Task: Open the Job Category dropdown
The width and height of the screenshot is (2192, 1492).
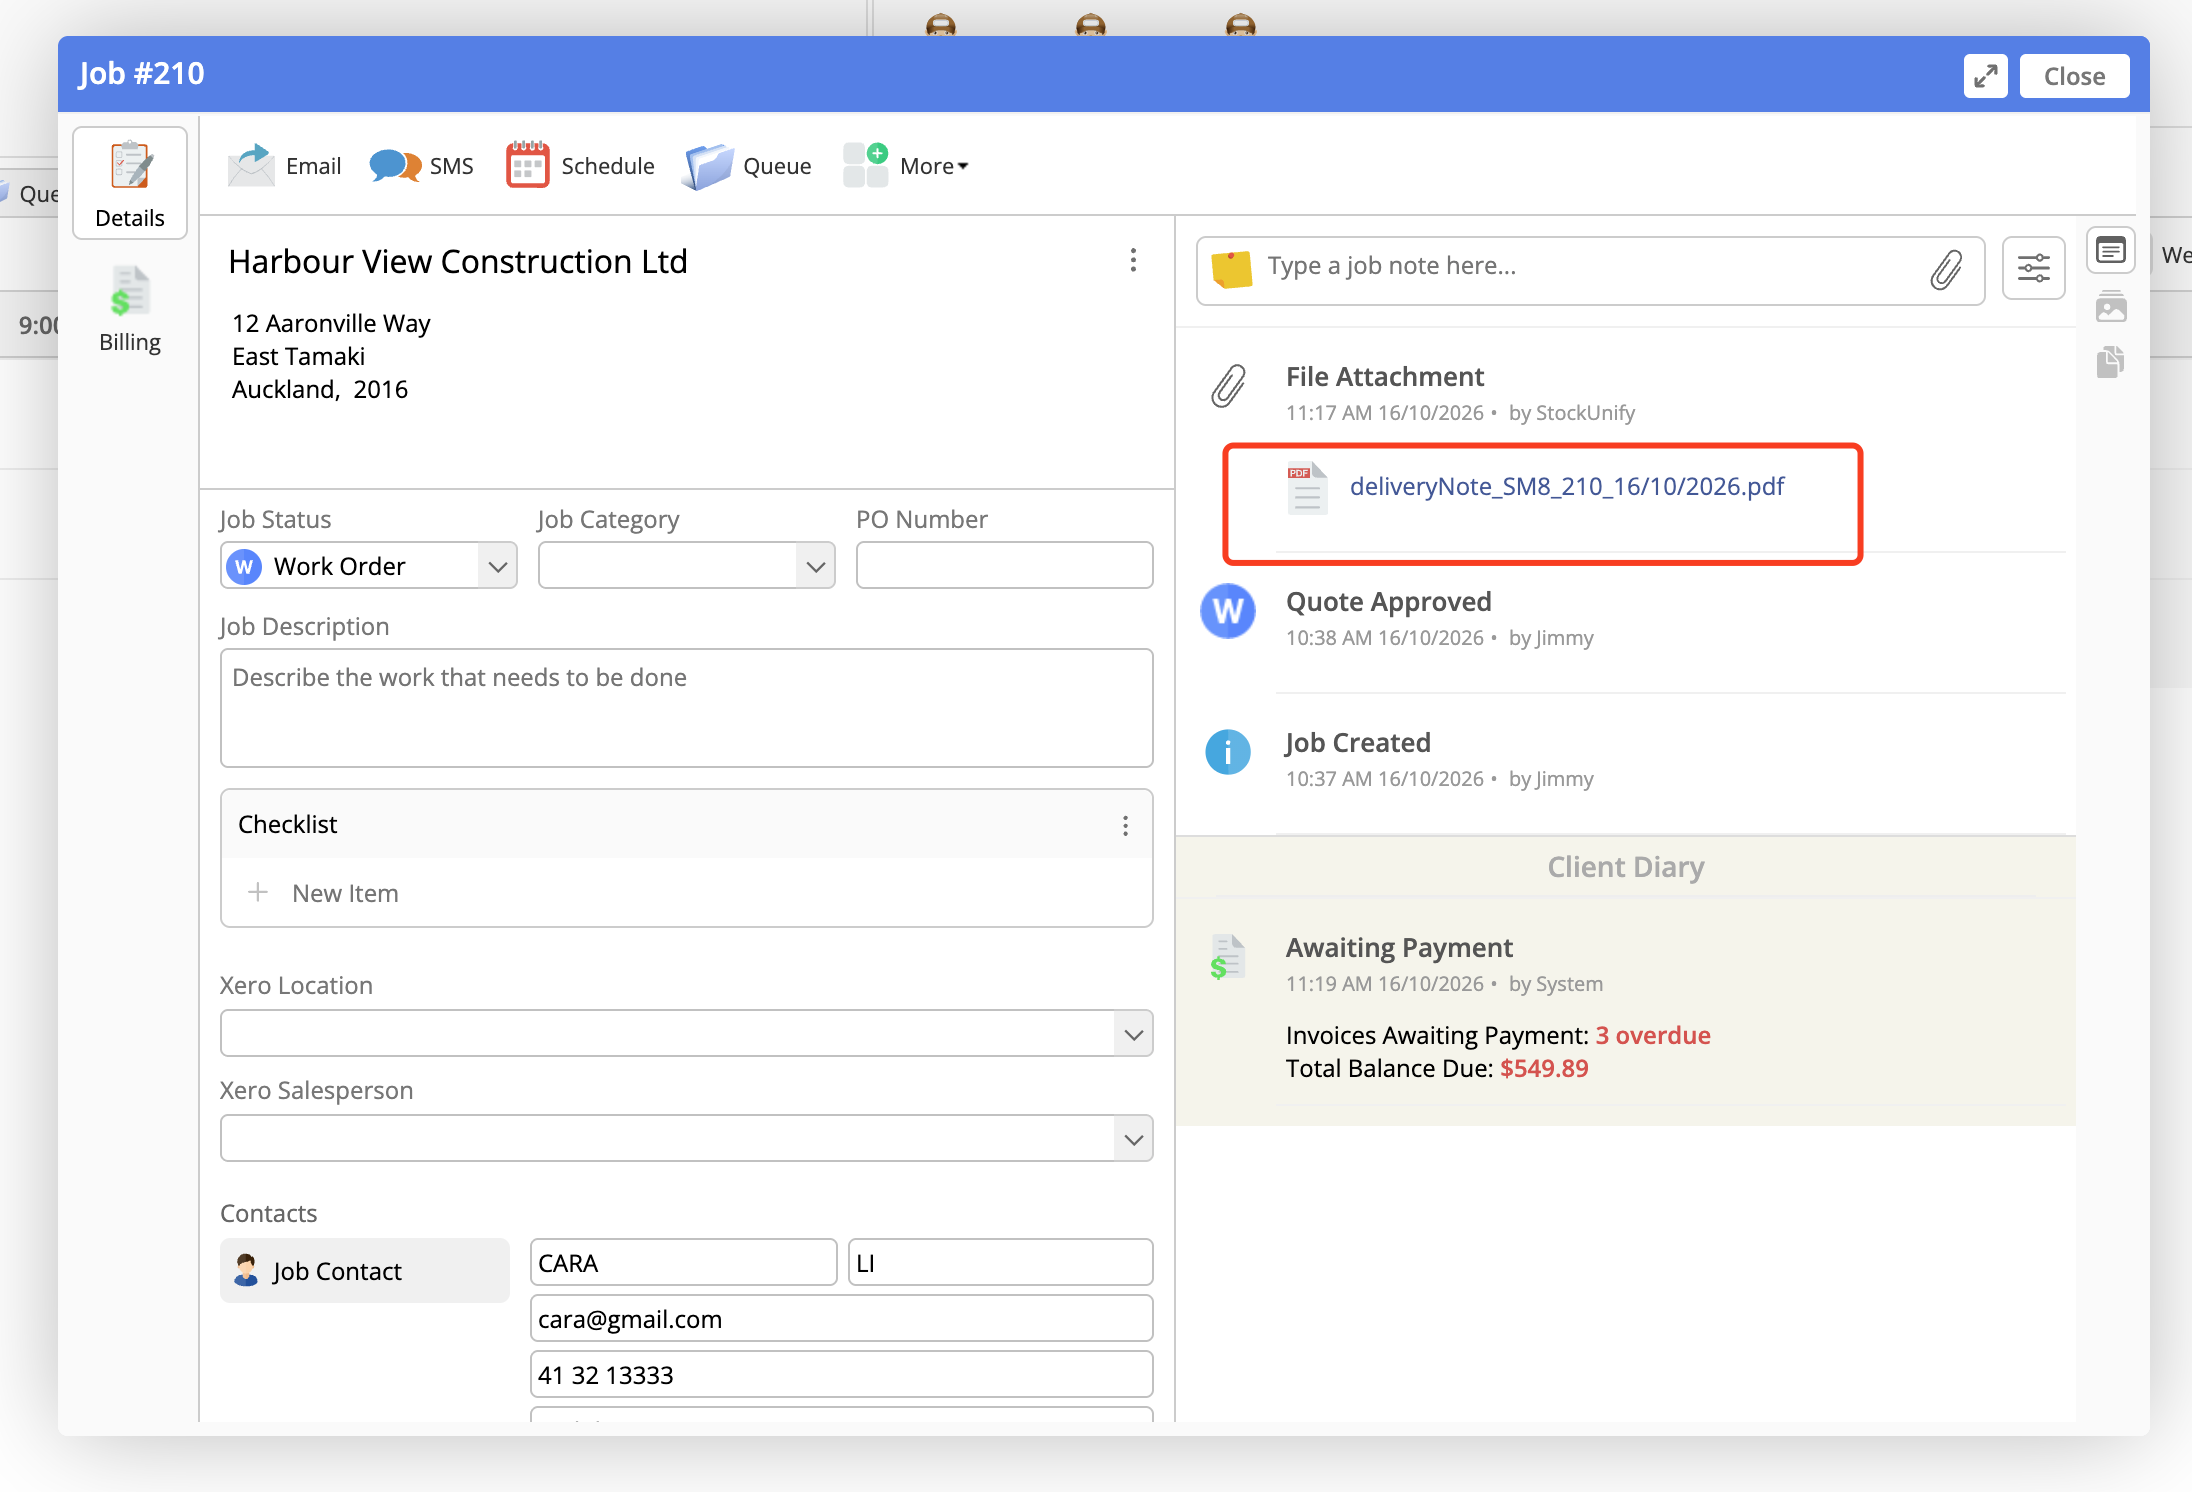Action: [686, 566]
